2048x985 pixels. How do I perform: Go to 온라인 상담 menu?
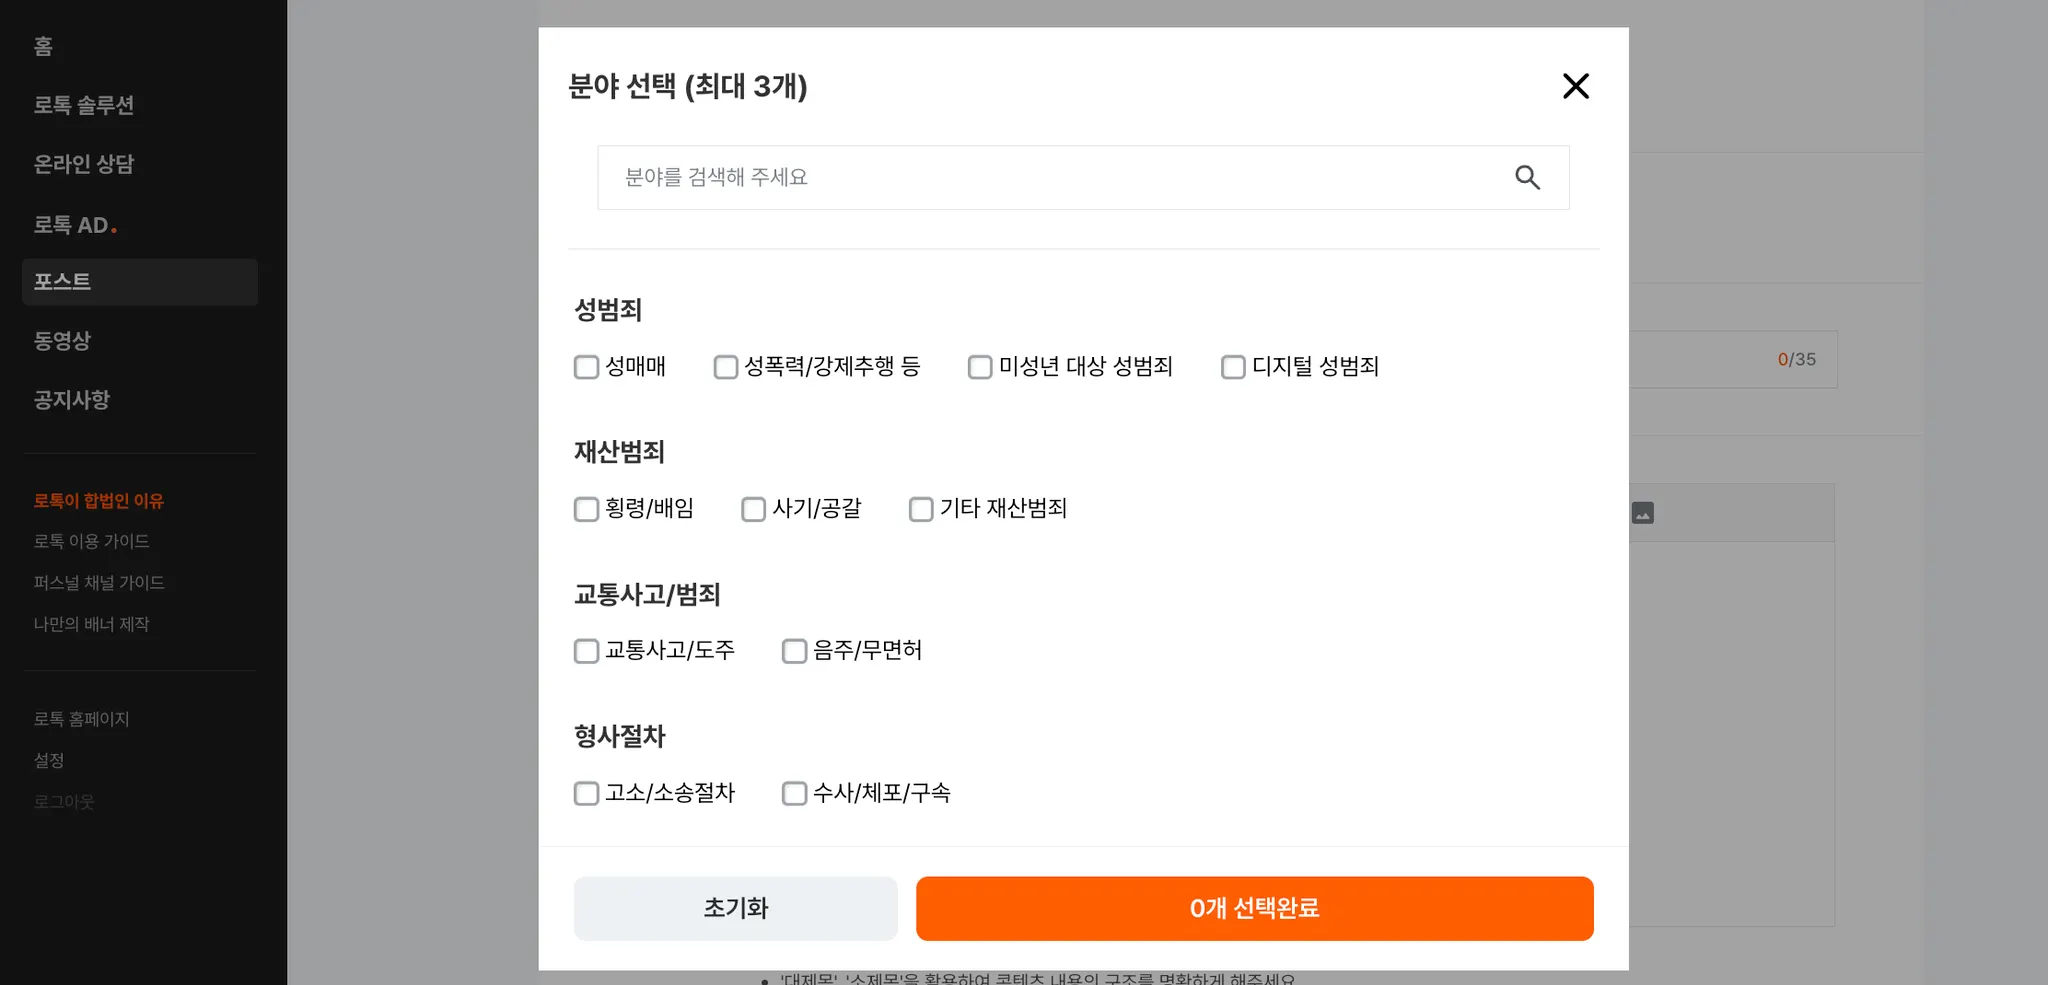click(x=84, y=164)
